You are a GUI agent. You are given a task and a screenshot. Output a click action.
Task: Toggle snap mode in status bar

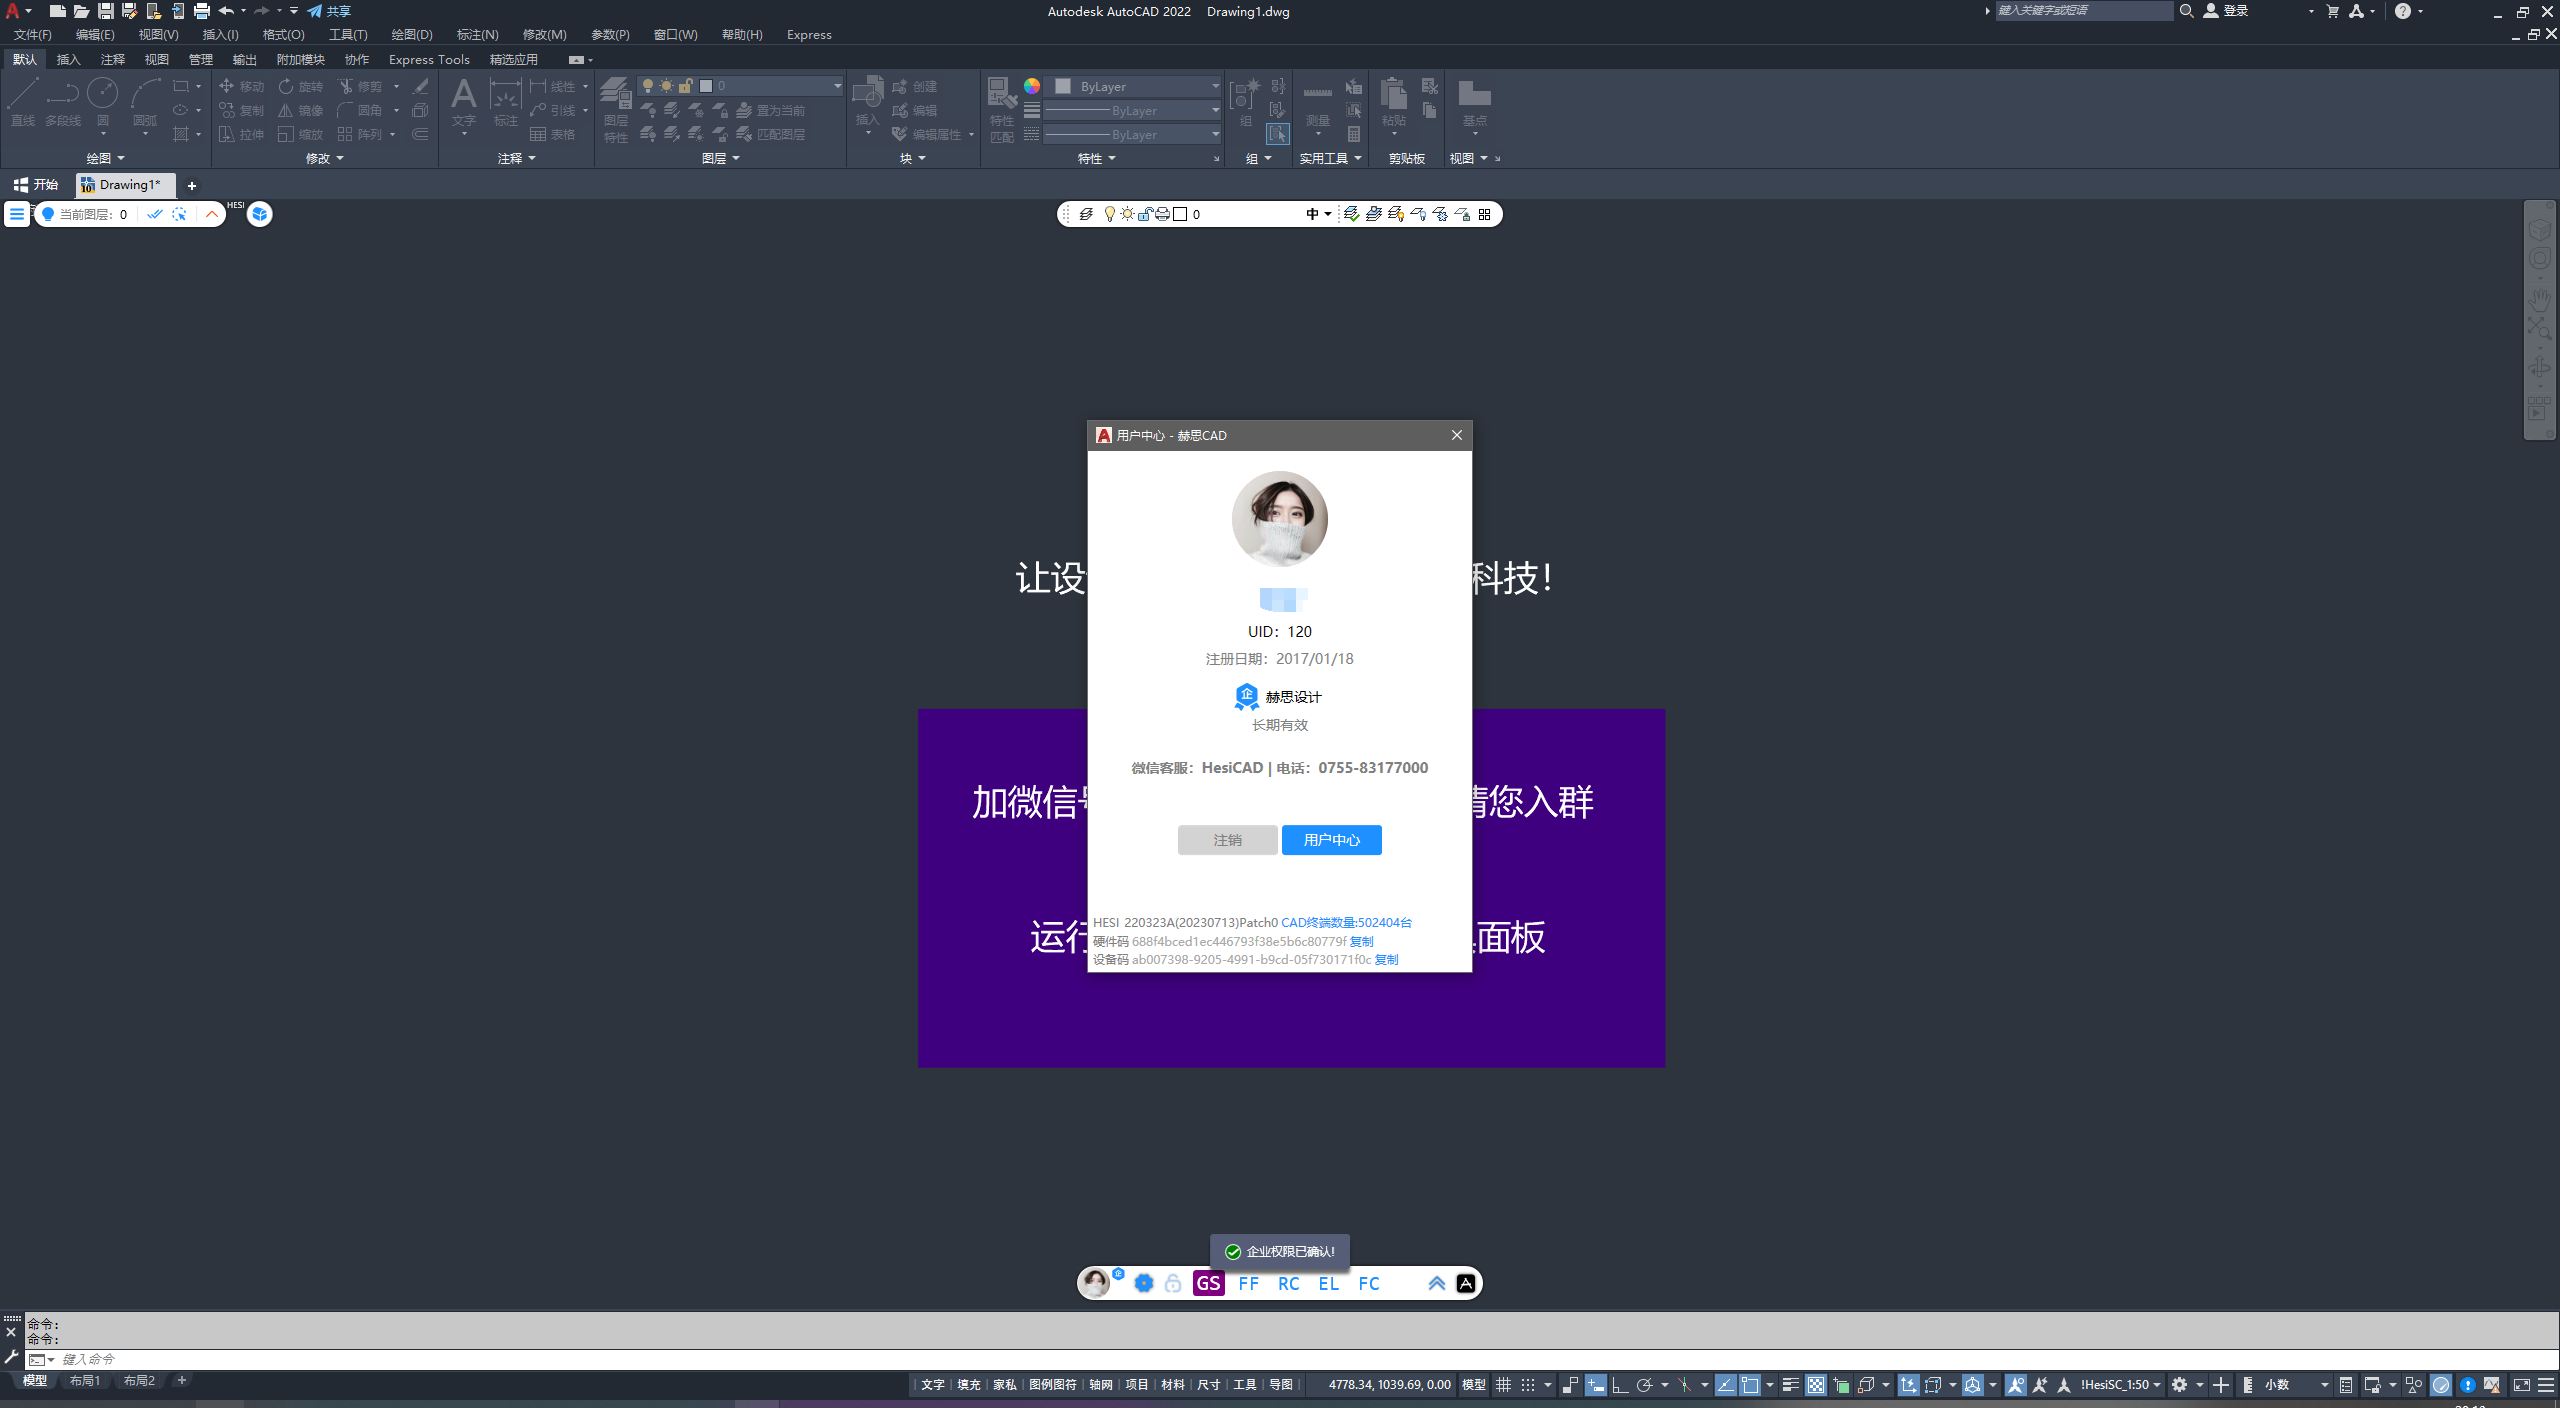(1527, 1385)
